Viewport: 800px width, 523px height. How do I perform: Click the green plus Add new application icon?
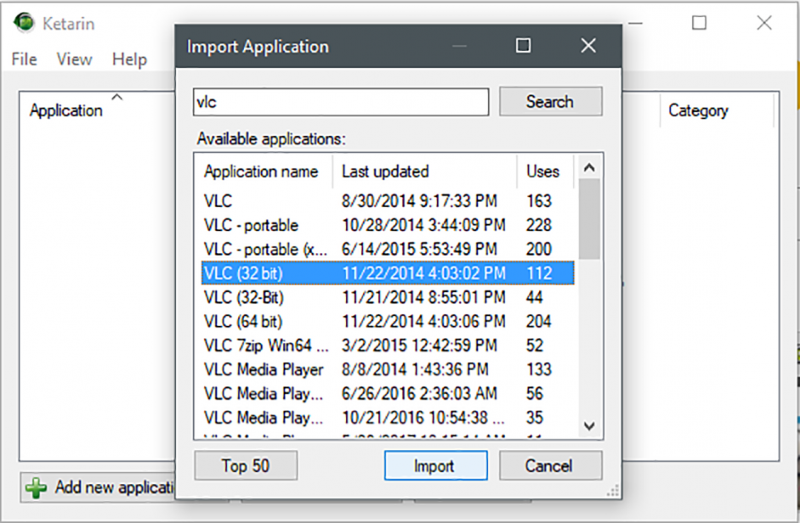pyautogui.click(x=36, y=488)
